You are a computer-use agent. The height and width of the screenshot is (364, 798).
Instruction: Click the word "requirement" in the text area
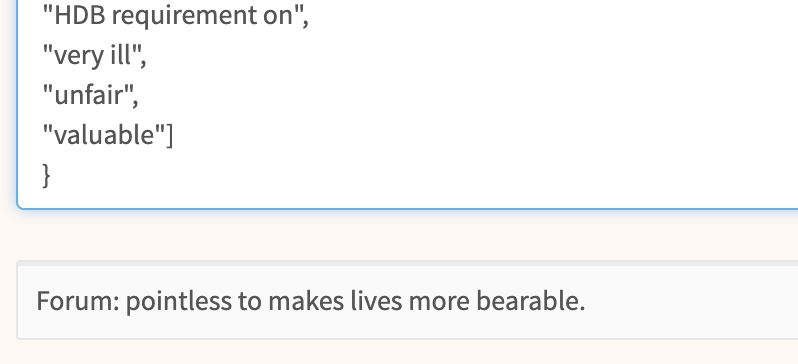point(184,17)
